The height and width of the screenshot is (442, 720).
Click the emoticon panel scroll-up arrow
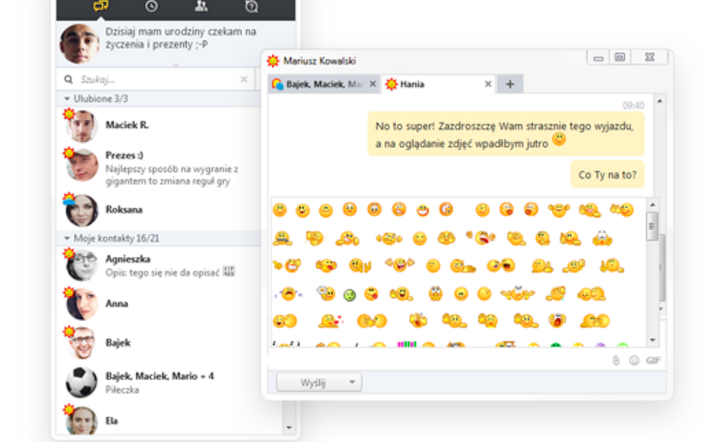point(652,205)
